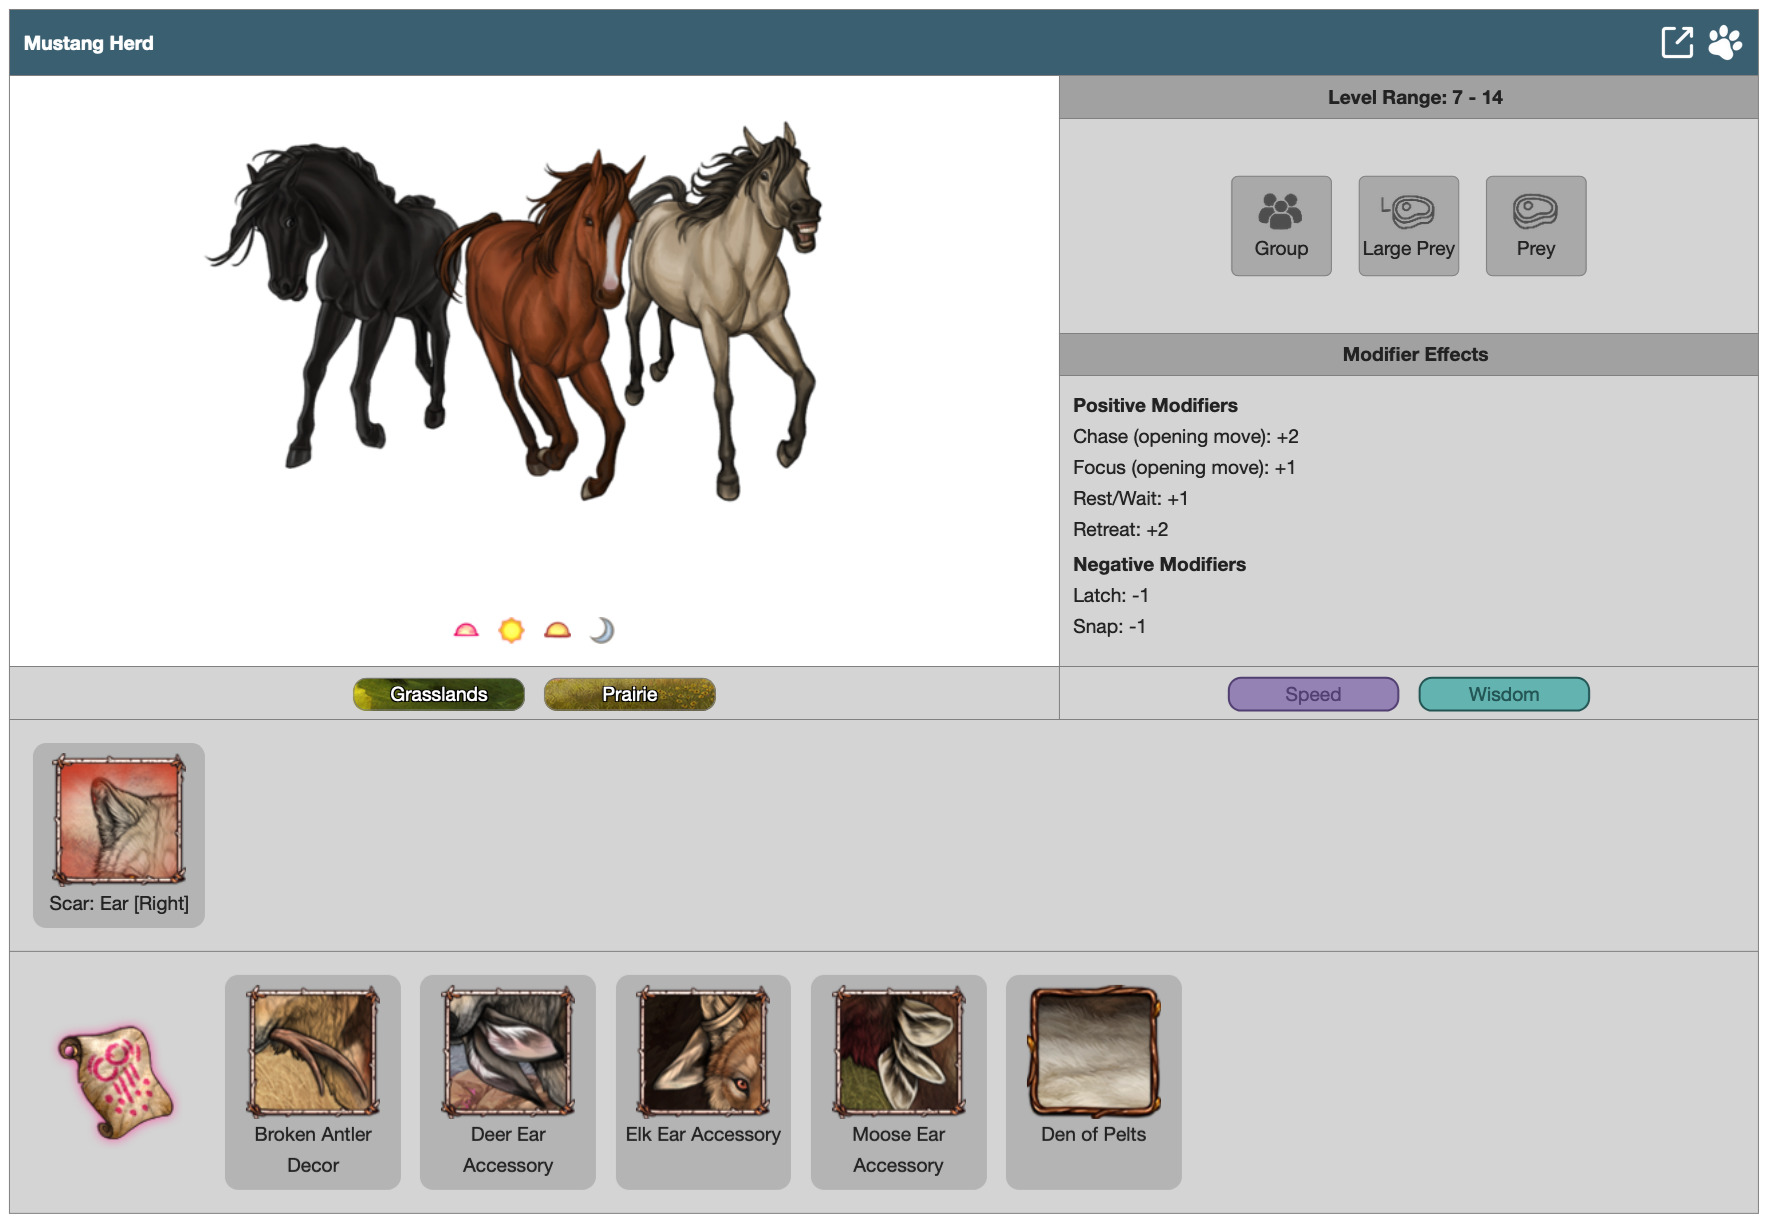Image resolution: width=1766 pixels, height=1223 pixels.
Task: Click the night moon icon
Action: coord(602,630)
